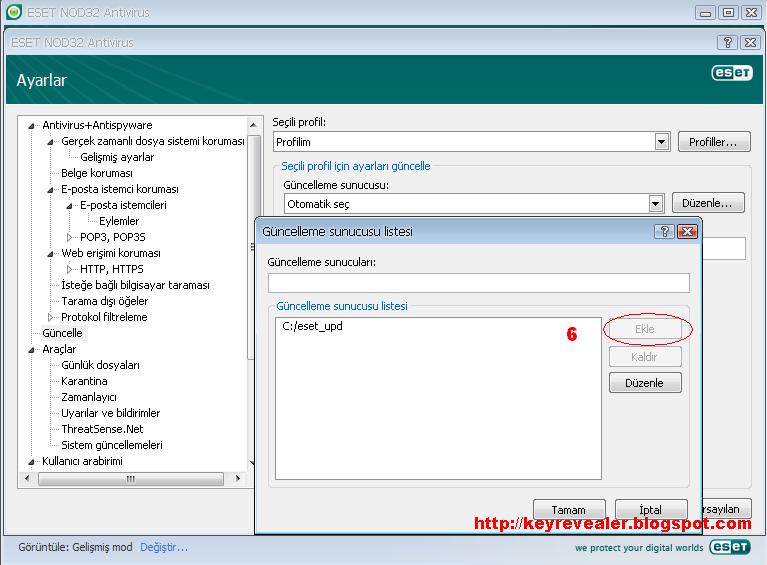Click the ESET logo in the Ayarlar header
This screenshot has width=767, height=565.
732,73
